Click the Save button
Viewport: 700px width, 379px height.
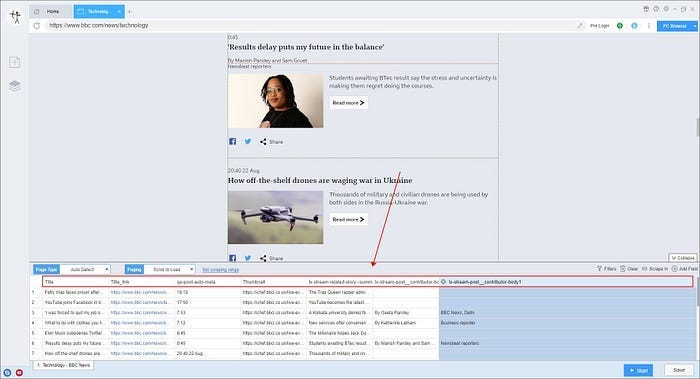[679, 370]
